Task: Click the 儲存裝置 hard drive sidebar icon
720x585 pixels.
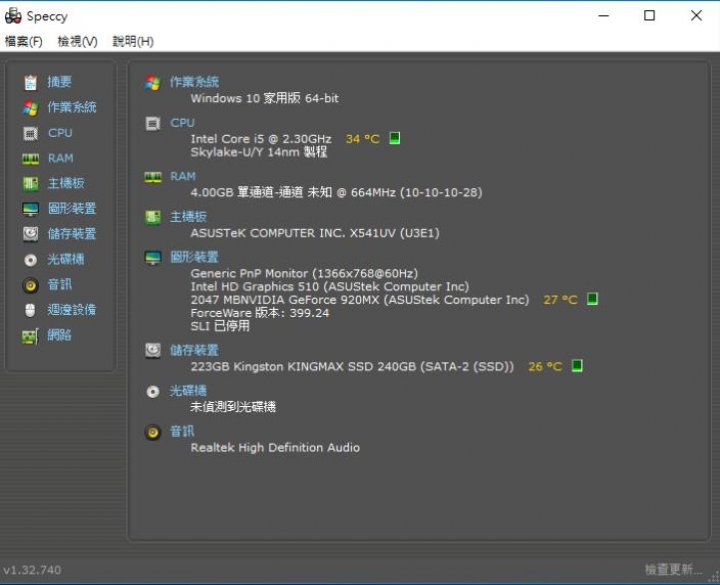Action: pos(30,234)
